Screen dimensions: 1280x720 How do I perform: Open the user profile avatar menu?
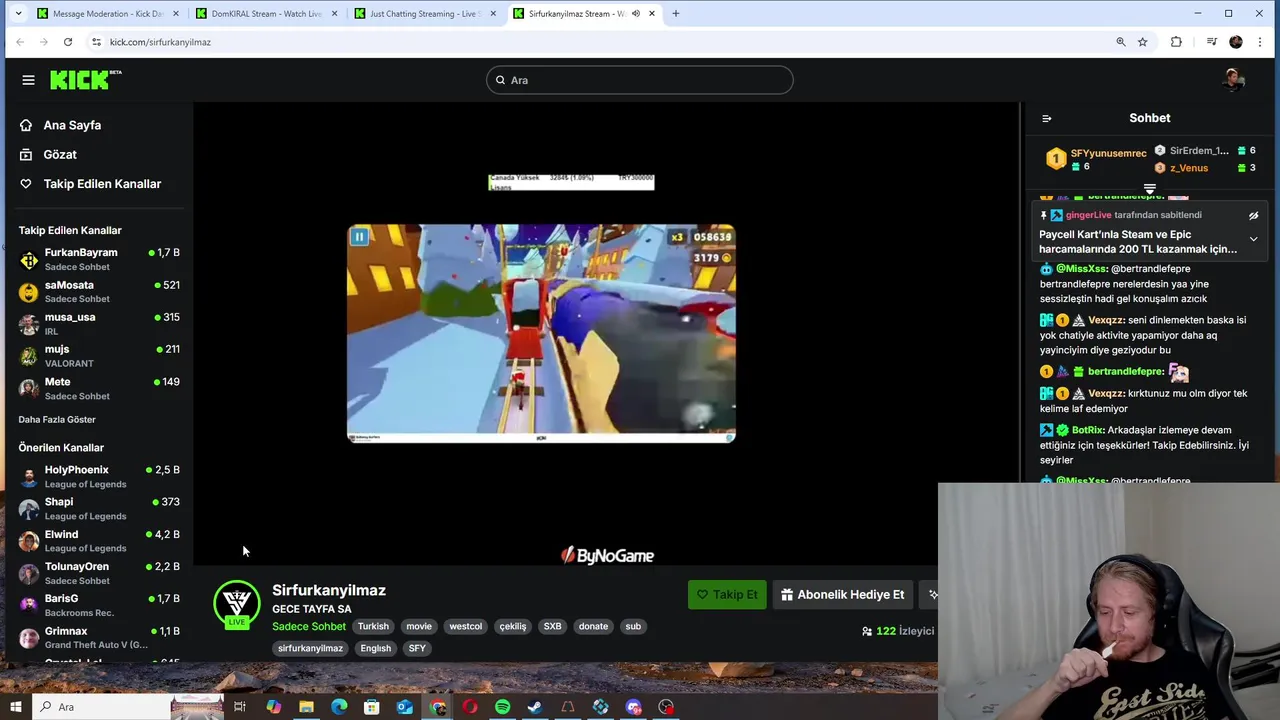click(x=1233, y=80)
